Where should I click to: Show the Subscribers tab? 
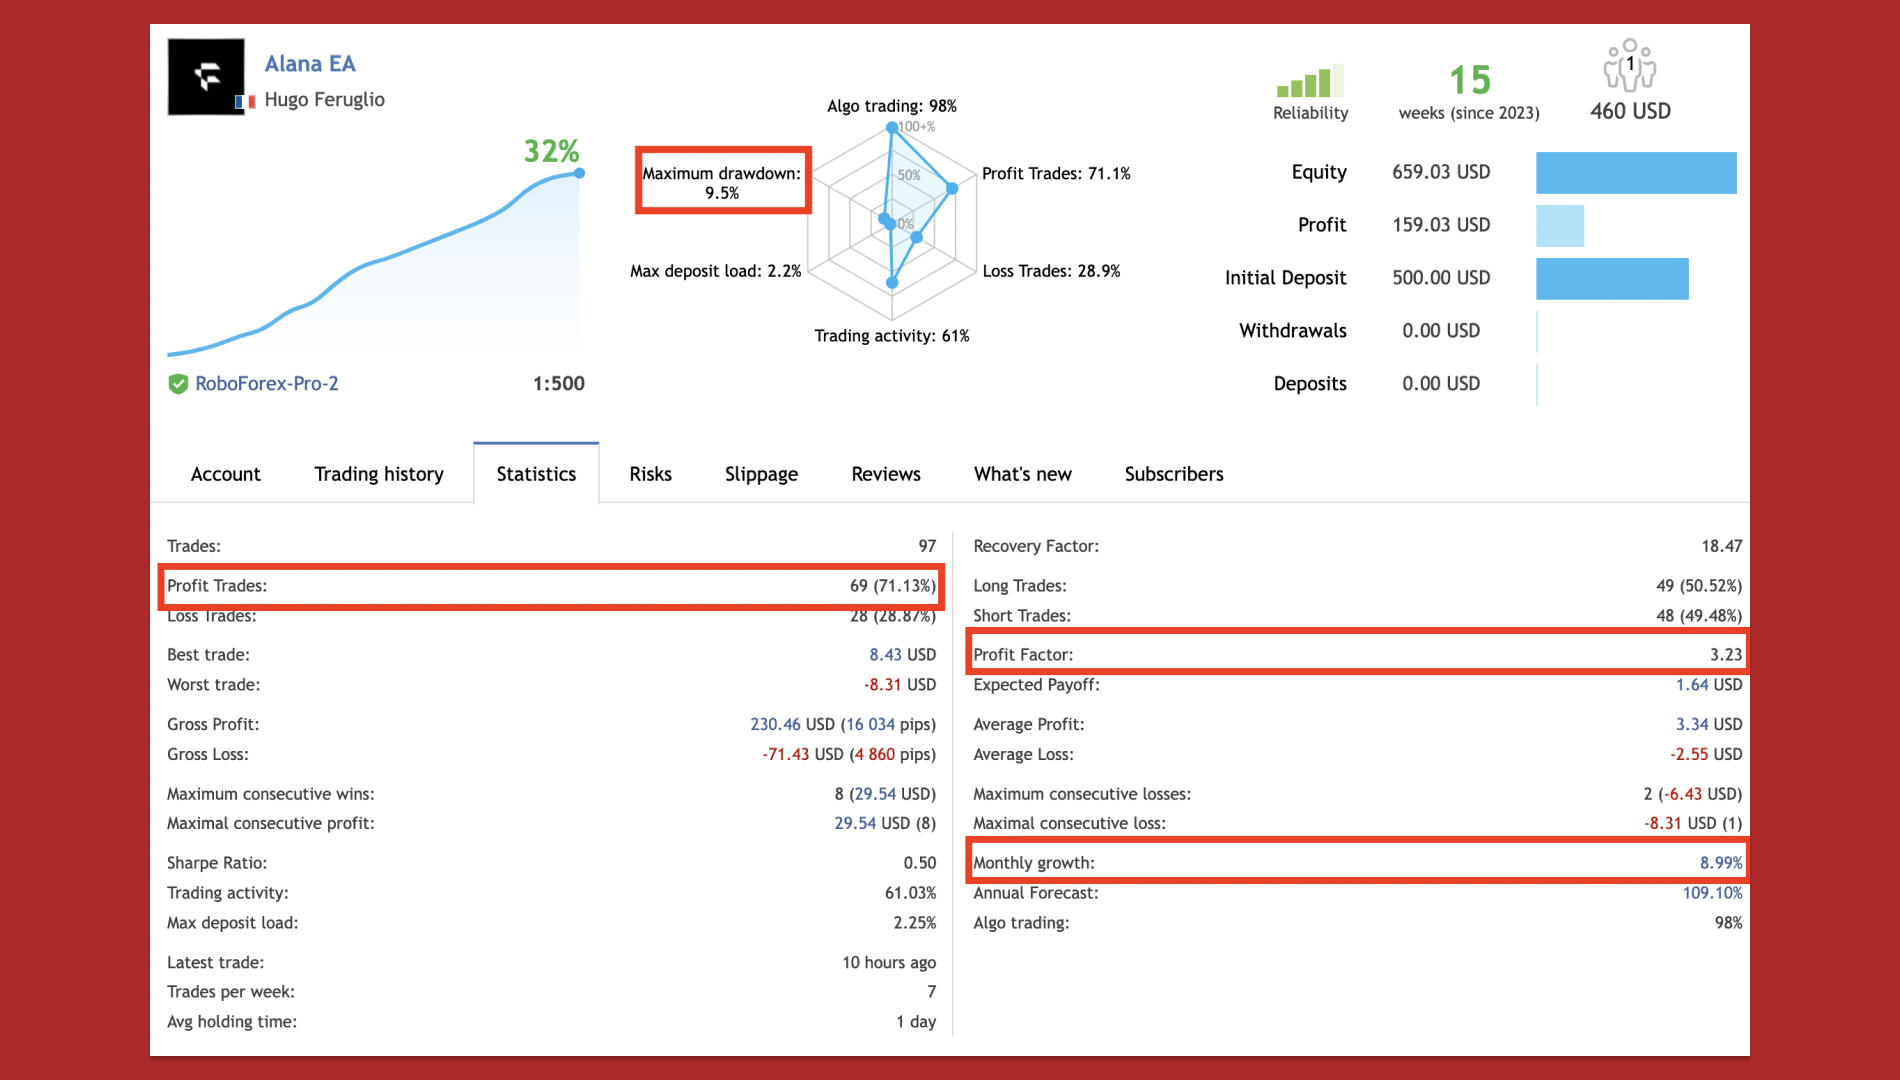click(1174, 474)
